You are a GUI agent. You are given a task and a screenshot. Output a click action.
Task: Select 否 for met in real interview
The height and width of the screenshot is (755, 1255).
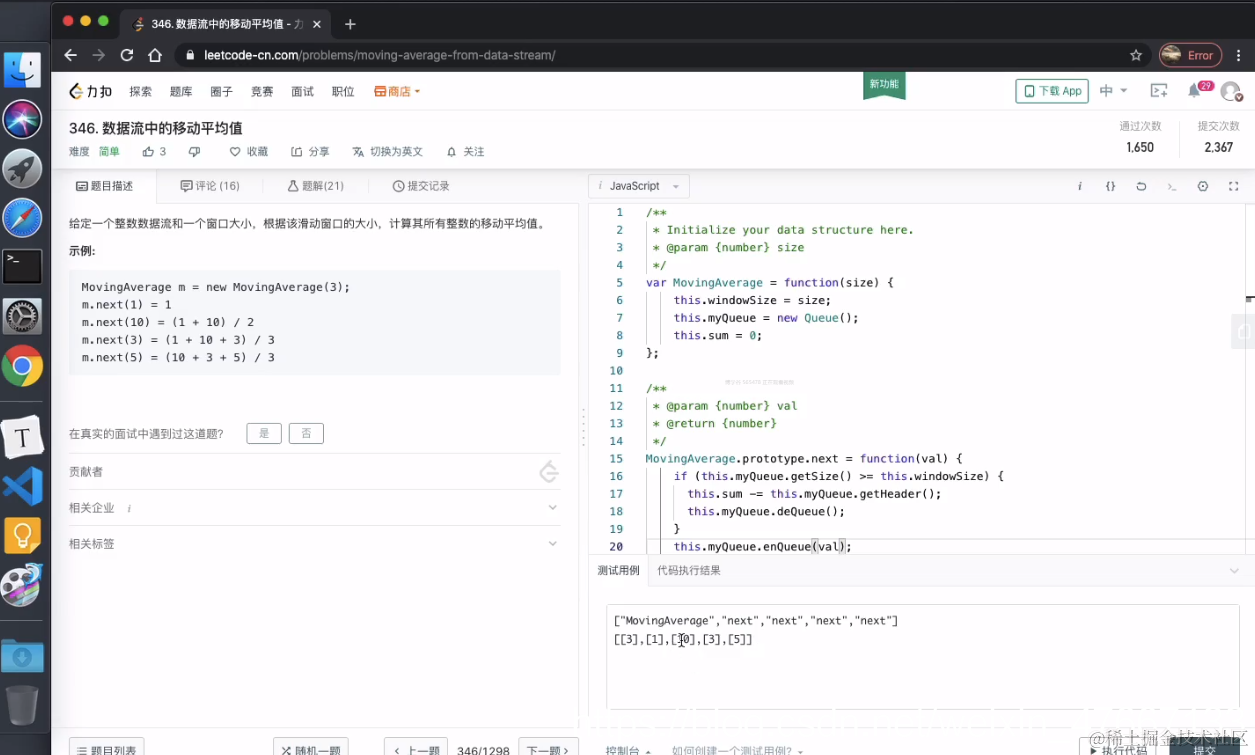[x=305, y=433]
